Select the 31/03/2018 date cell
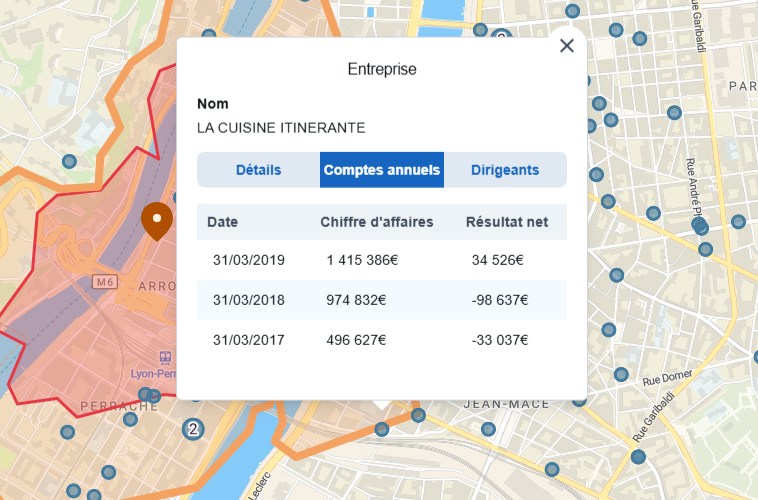The width and height of the screenshot is (758, 500). click(x=249, y=300)
